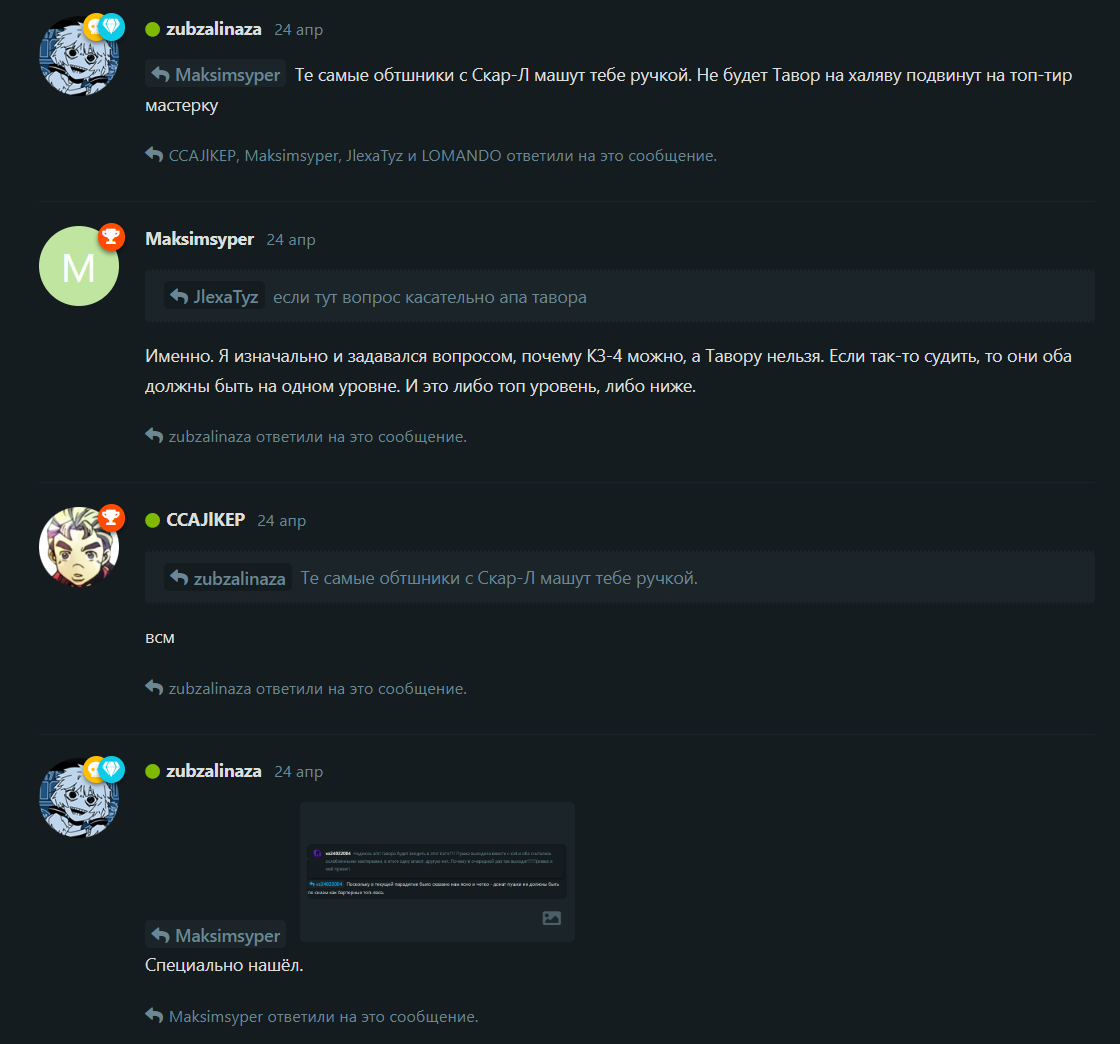
Task: Open Maksimsyper's profile via the username heading
Action: (199, 239)
